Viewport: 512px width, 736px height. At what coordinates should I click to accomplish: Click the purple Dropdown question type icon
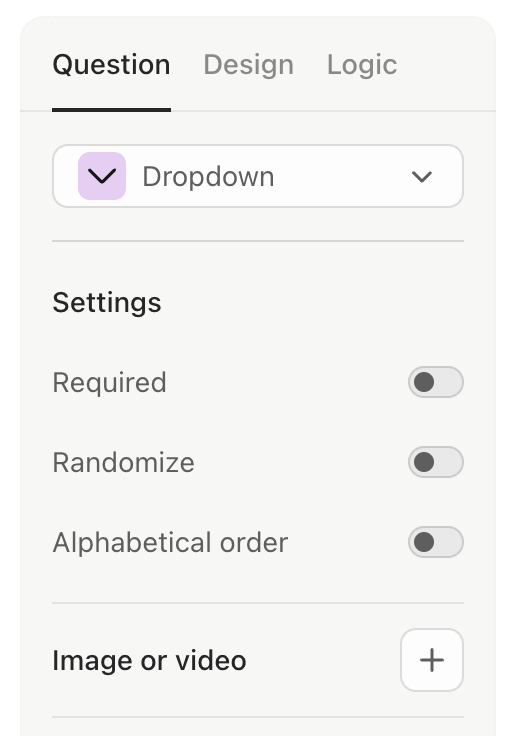102,176
